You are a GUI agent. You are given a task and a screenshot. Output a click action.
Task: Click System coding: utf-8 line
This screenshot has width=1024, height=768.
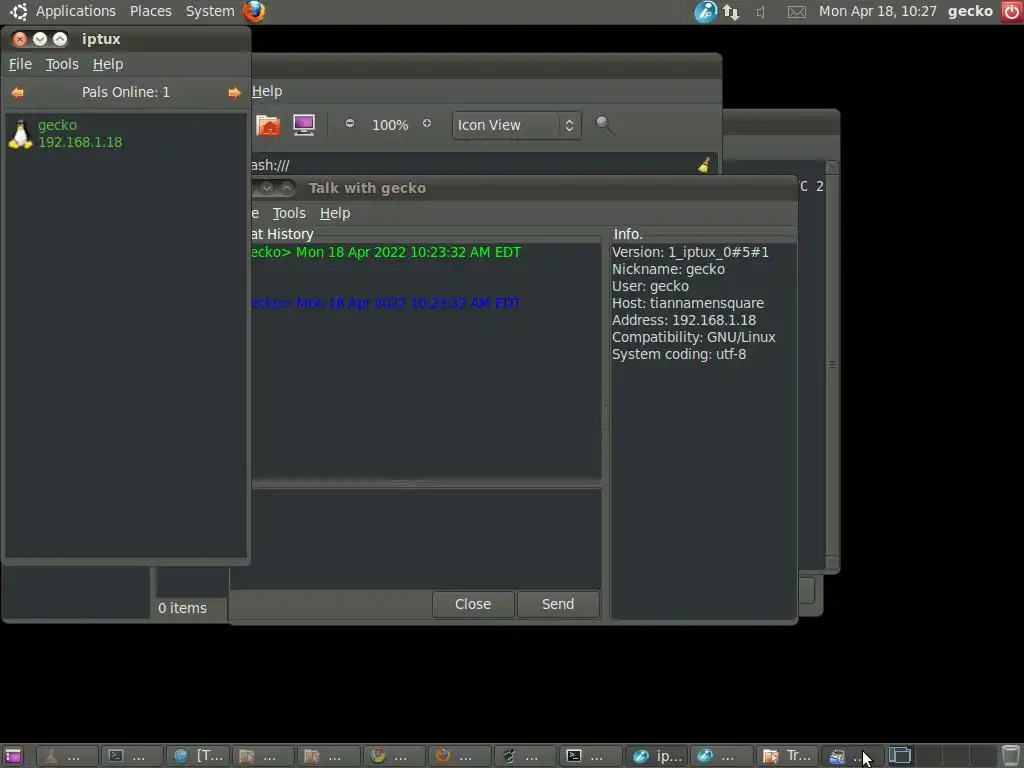[x=679, y=354]
